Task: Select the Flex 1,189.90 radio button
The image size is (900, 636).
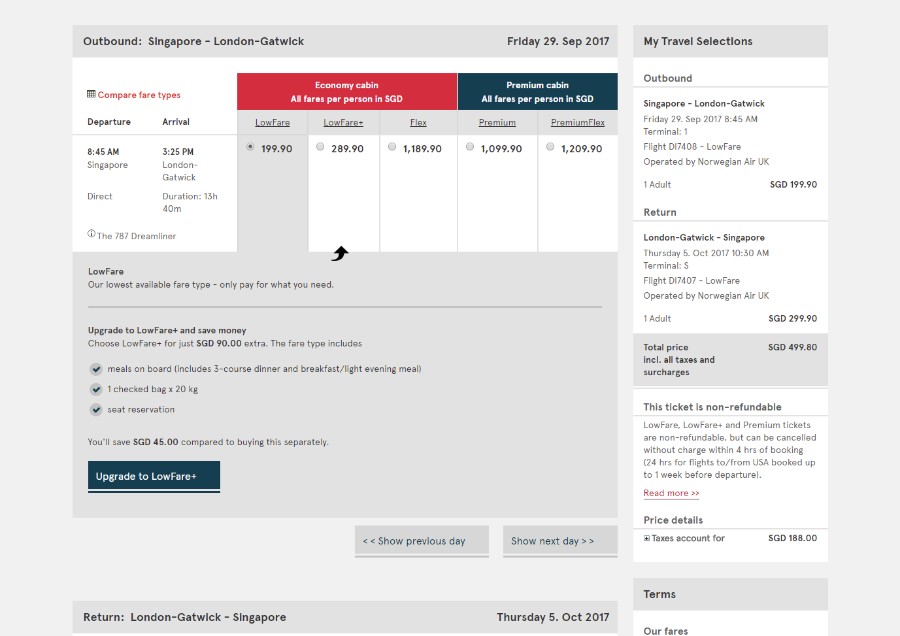Action: point(392,147)
